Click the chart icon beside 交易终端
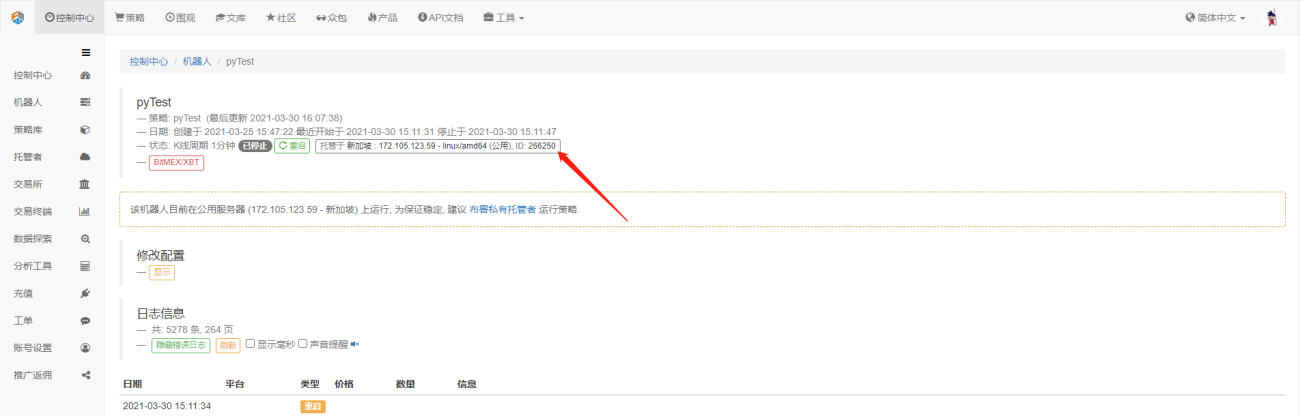Screen dimensions: 1300x416 click(x=85, y=211)
